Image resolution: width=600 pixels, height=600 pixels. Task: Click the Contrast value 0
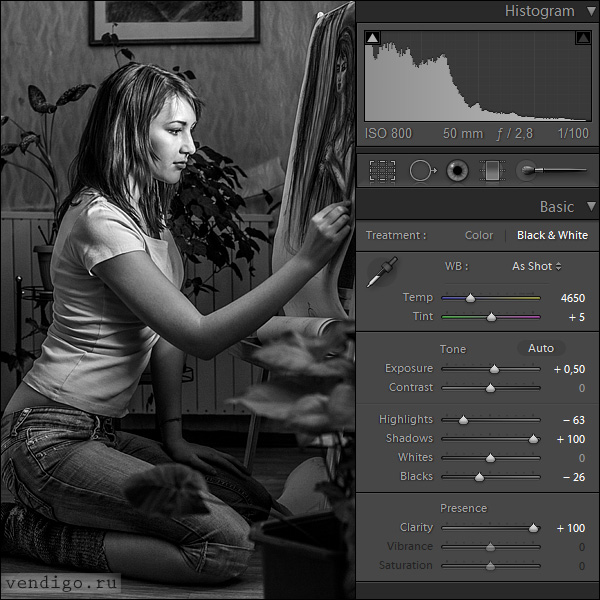(x=582, y=388)
